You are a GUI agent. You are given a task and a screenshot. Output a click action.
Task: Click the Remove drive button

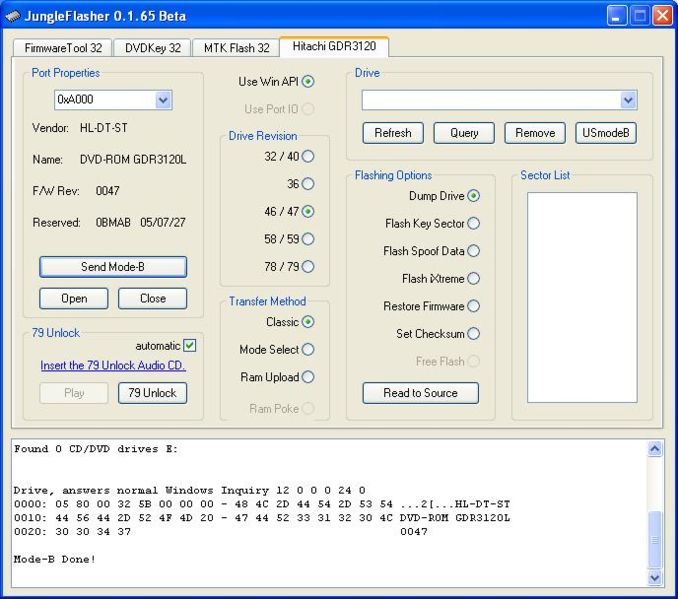(535, 133)
